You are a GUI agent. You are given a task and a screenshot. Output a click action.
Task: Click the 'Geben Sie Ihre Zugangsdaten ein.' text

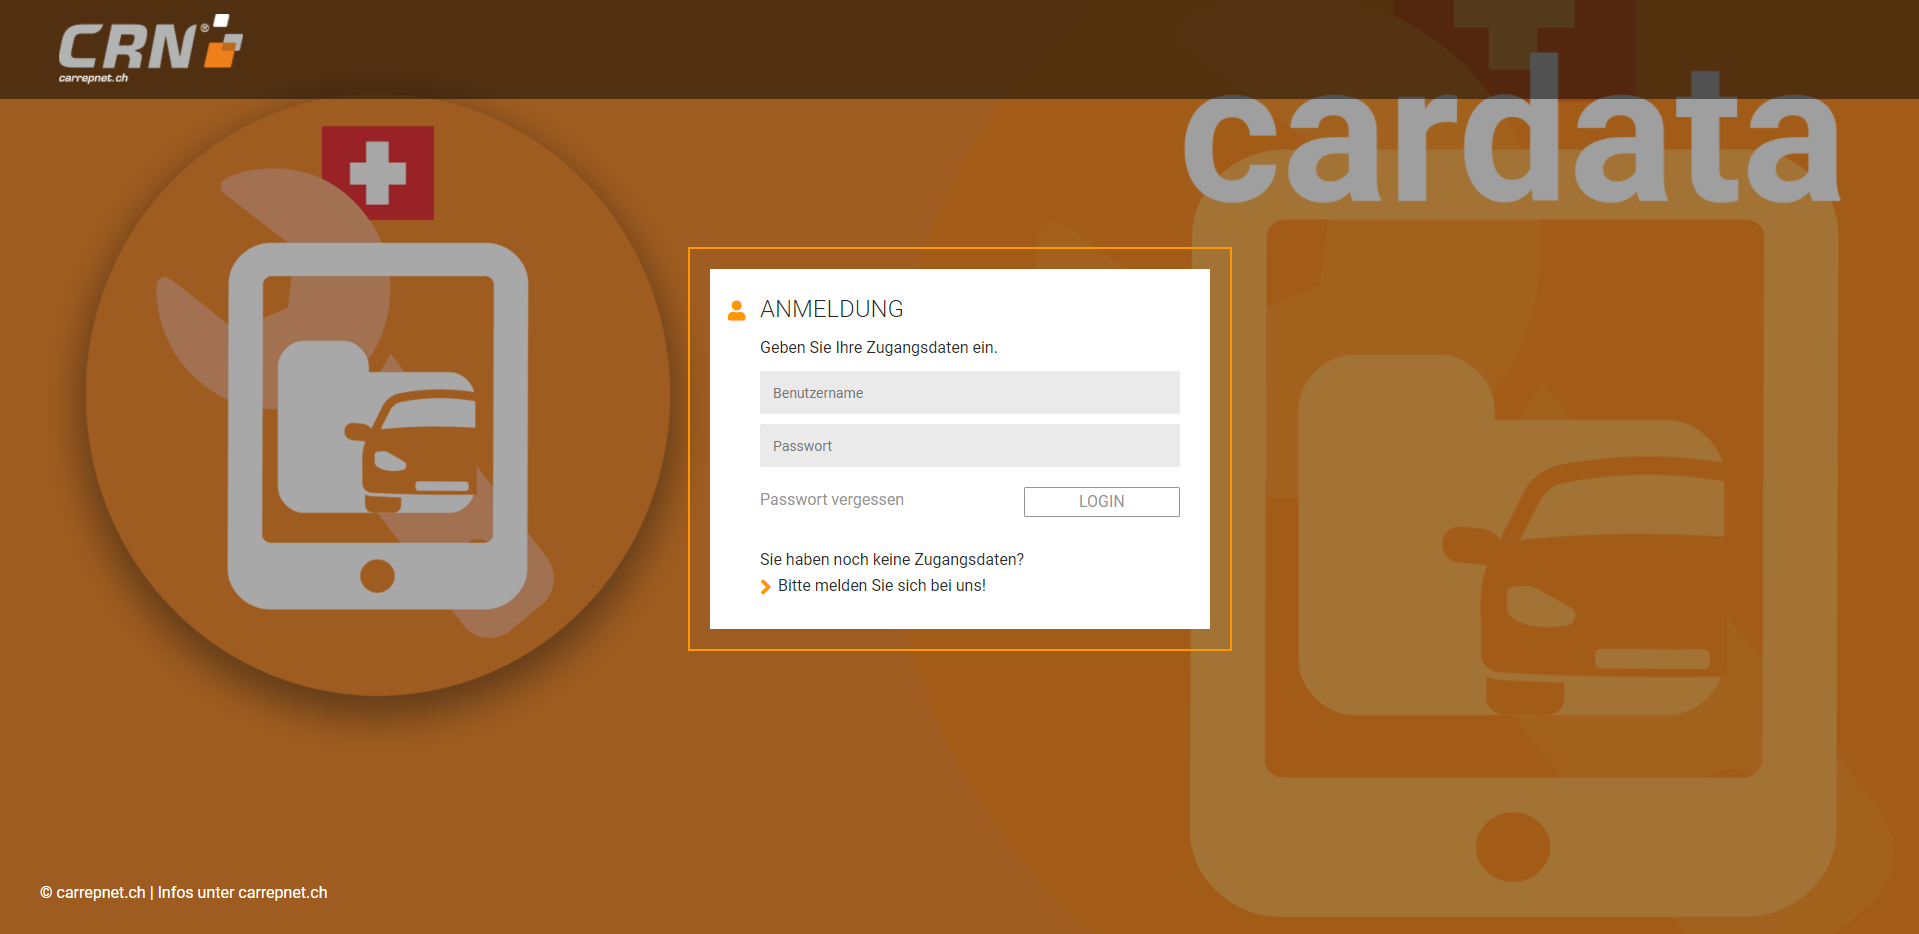tap(878, 348)
